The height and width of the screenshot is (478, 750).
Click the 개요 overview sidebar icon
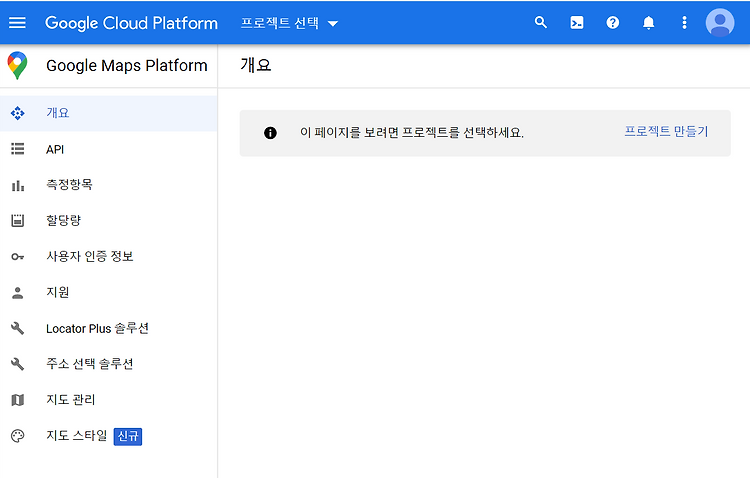18,113
